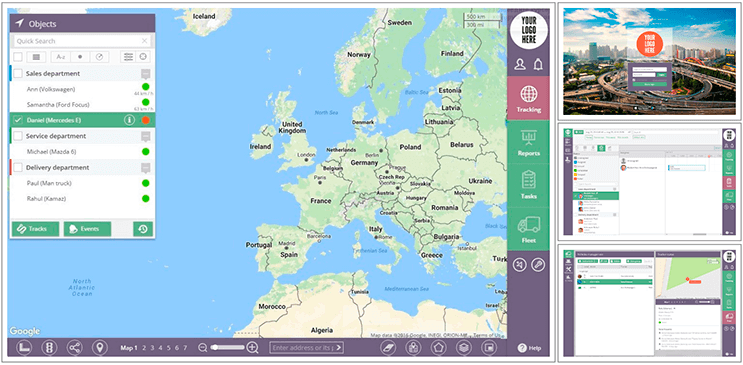Click the collapse arrows icon below Fleet
The image size is (743, 365).
click(520, 265)
